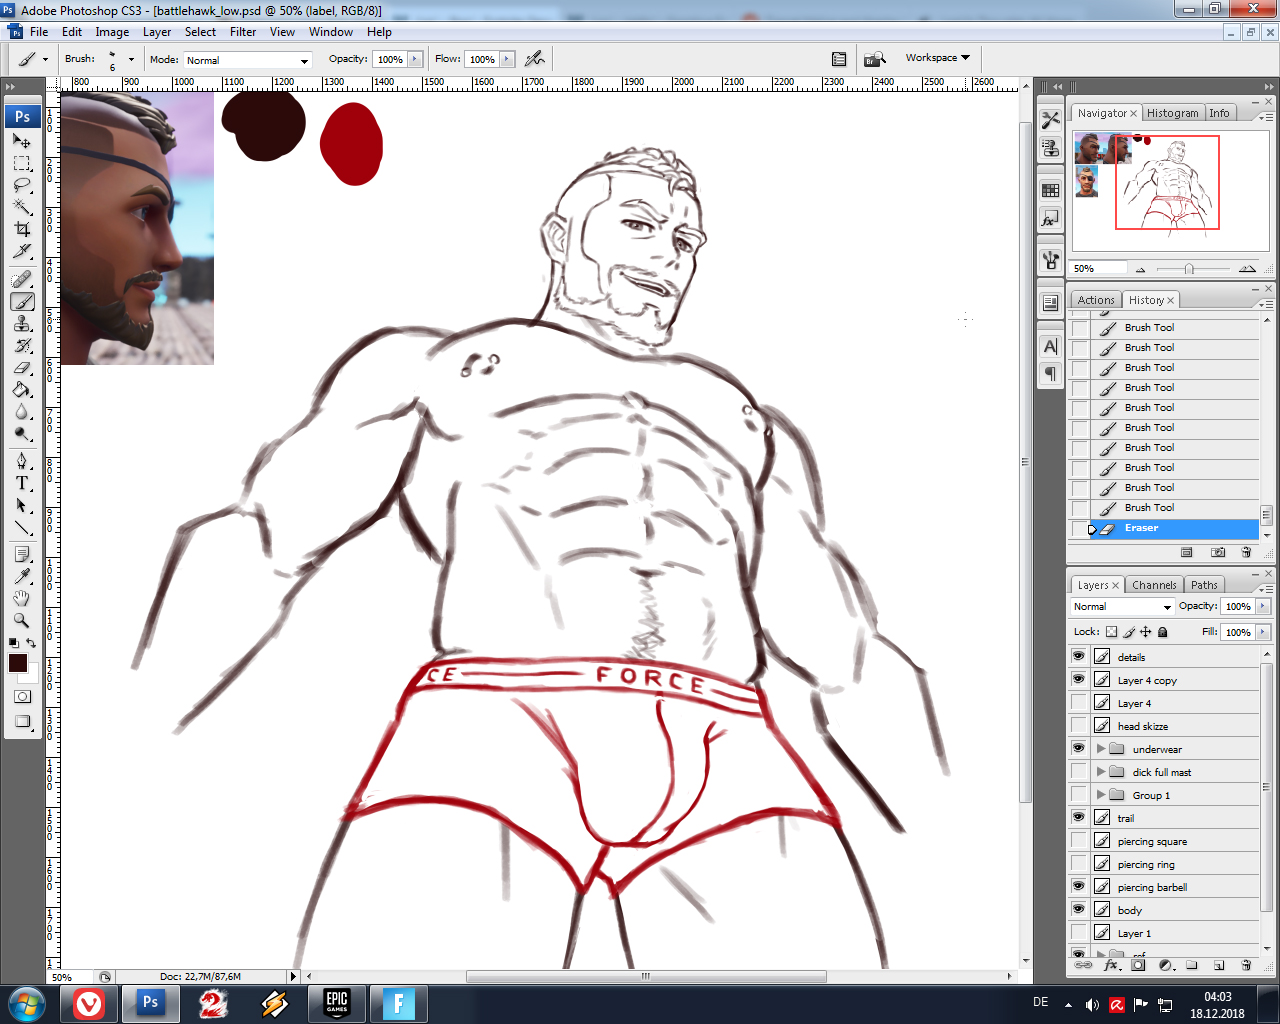
Task: Select the Eraser tool in toolbox
Action: (22, 368)
